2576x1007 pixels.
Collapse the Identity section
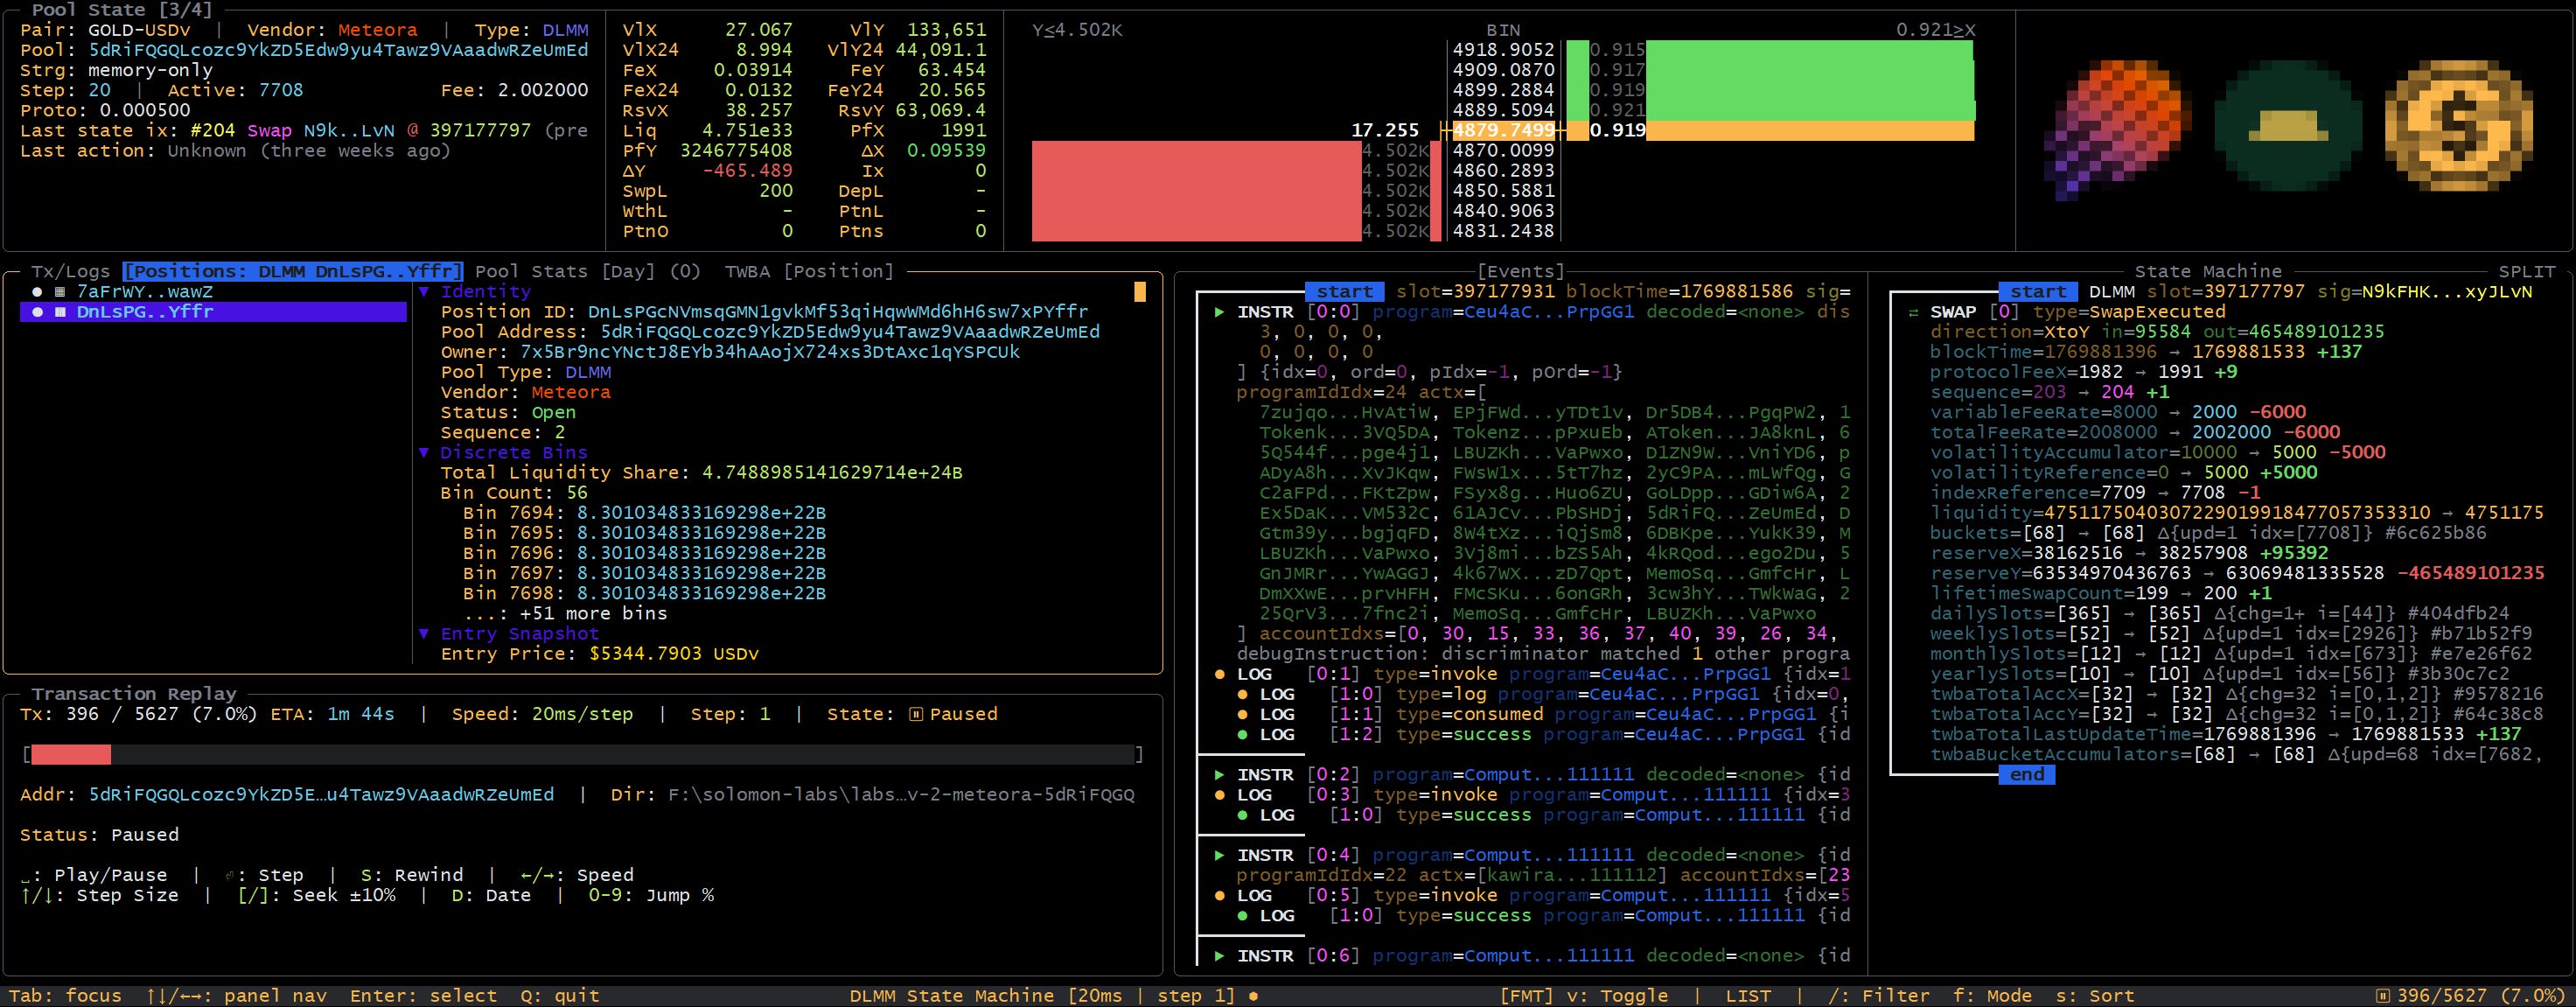[424, 292]
